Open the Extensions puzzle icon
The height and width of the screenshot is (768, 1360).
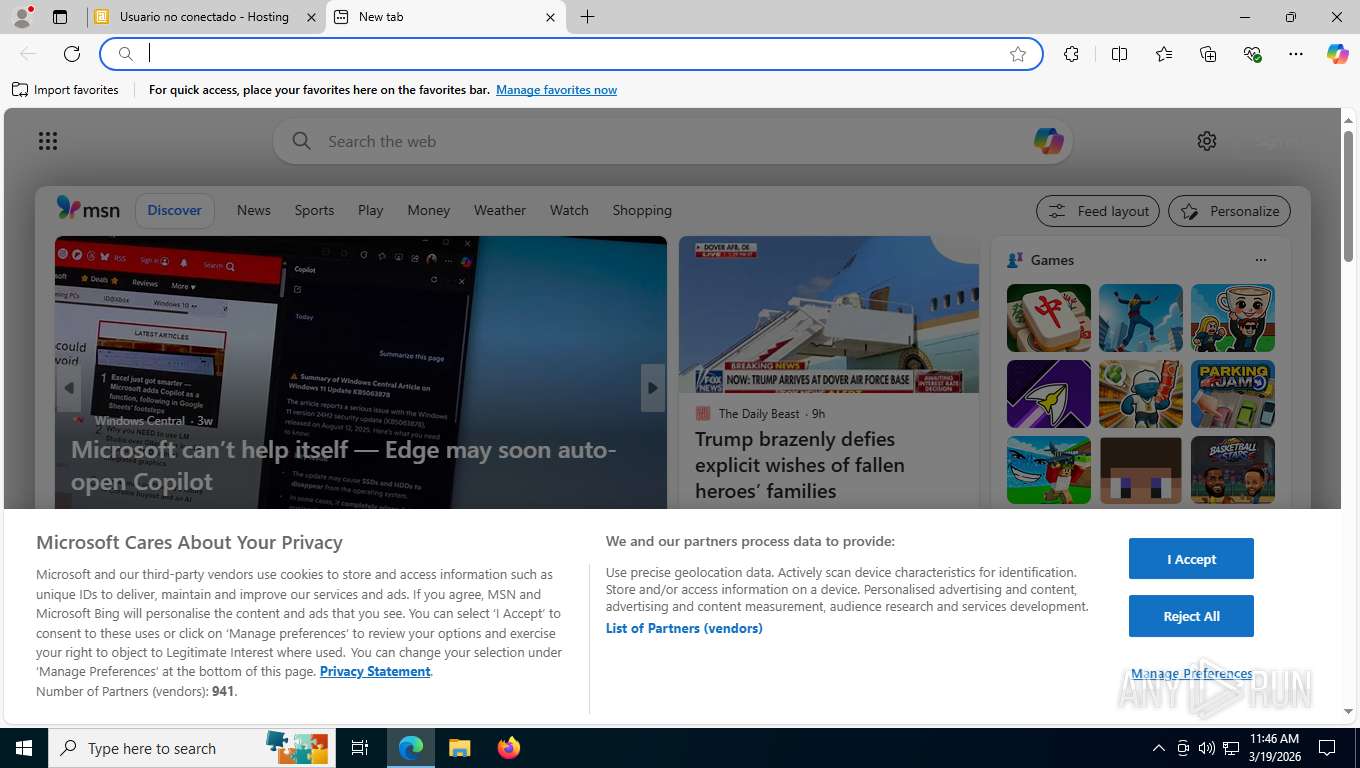pyautogui.click(x=1072, y=54)
